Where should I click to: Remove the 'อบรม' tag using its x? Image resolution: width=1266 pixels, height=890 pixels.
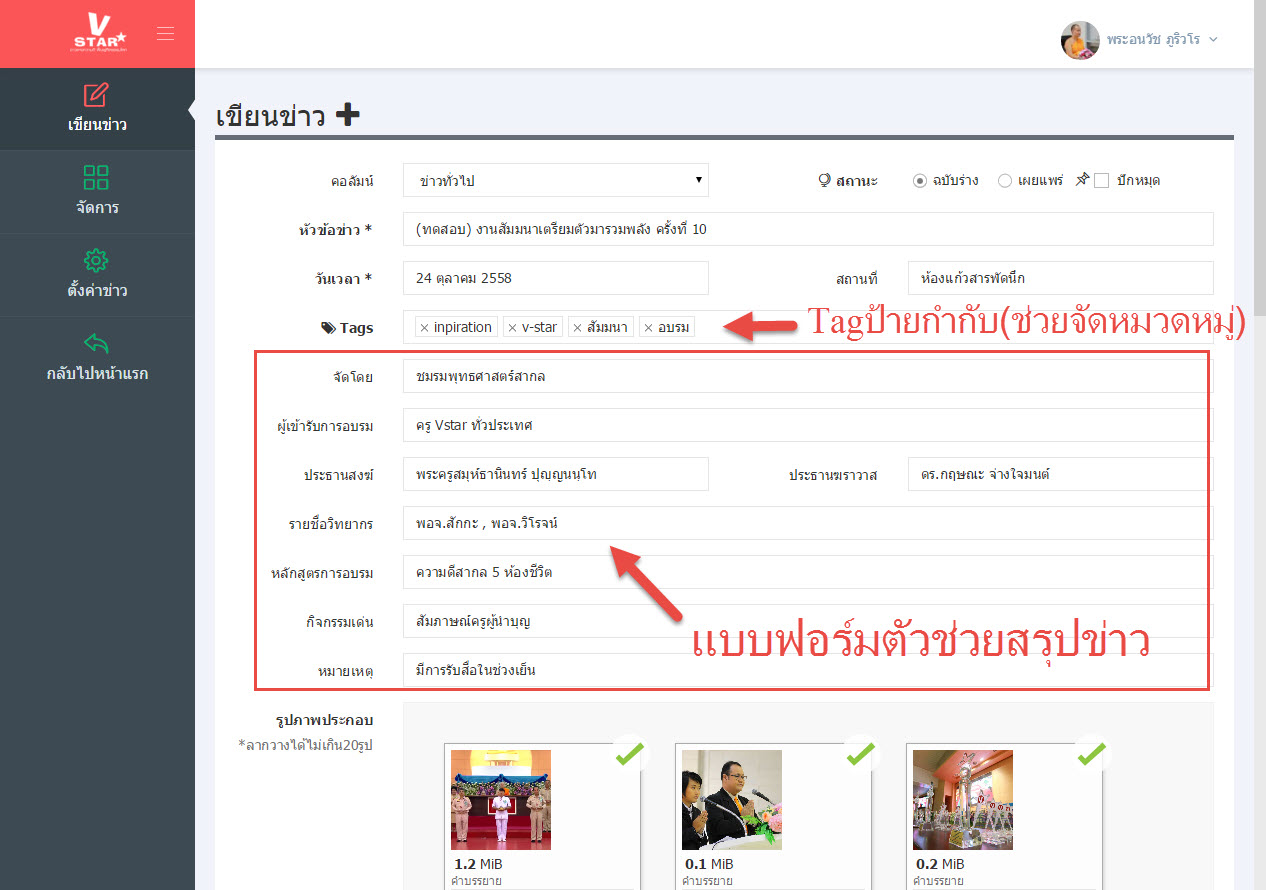point(648,328)
